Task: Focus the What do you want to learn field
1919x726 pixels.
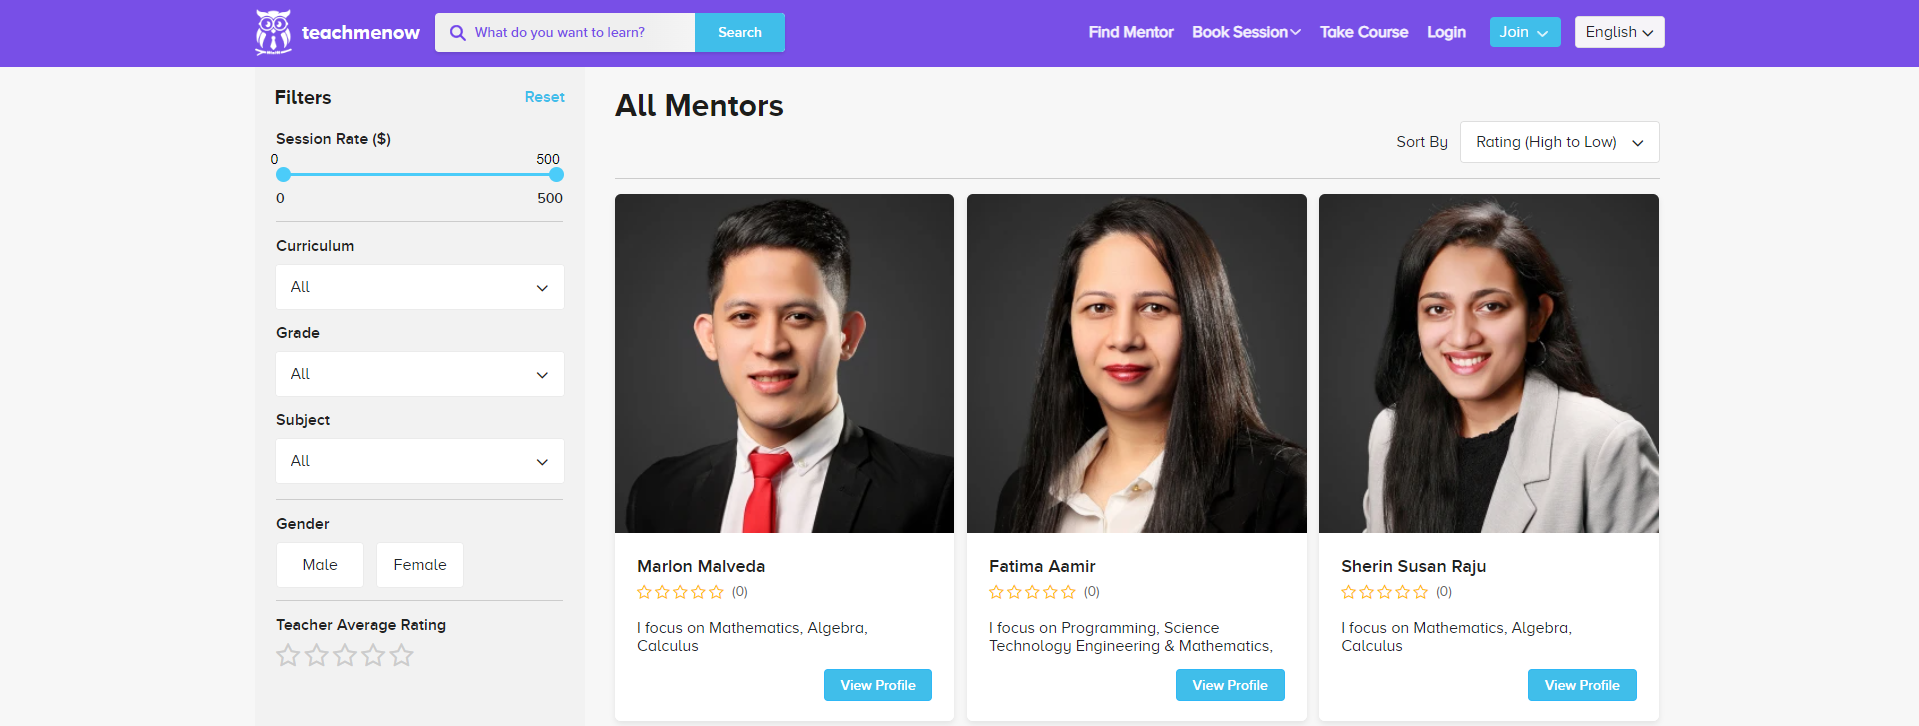Action: click(581, 33)
